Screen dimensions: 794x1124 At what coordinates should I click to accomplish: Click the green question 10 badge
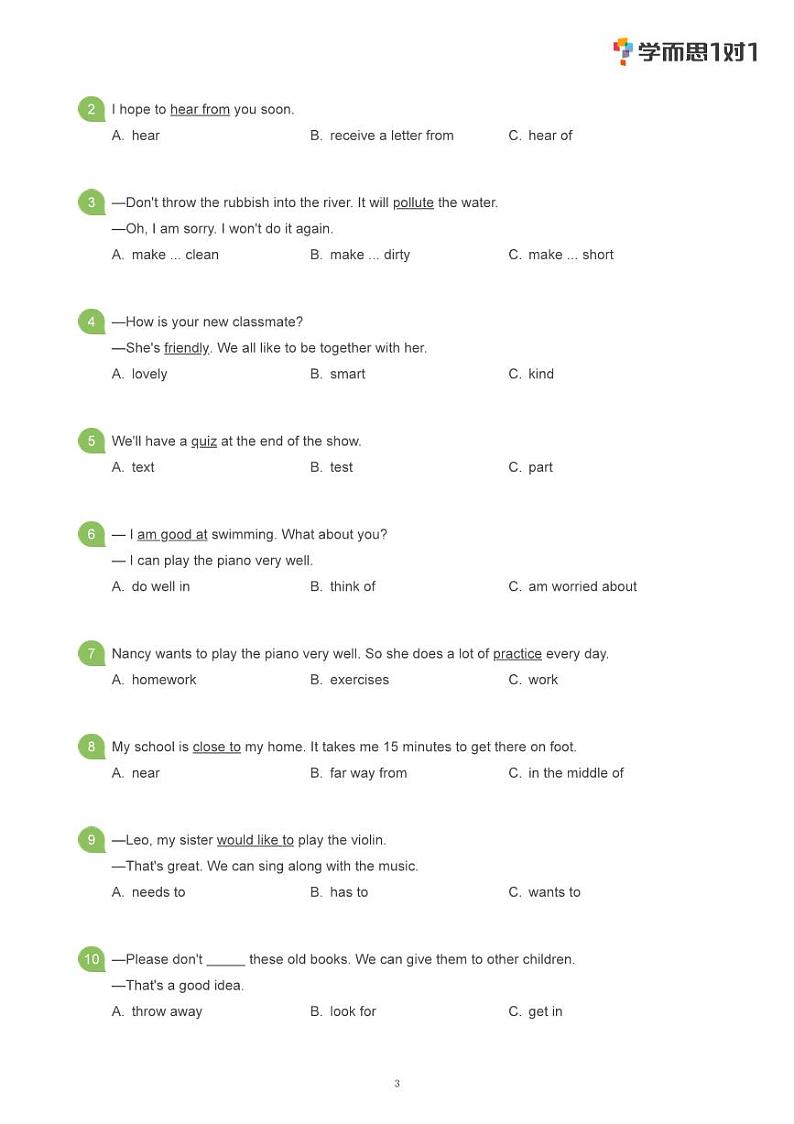[91, 959]
